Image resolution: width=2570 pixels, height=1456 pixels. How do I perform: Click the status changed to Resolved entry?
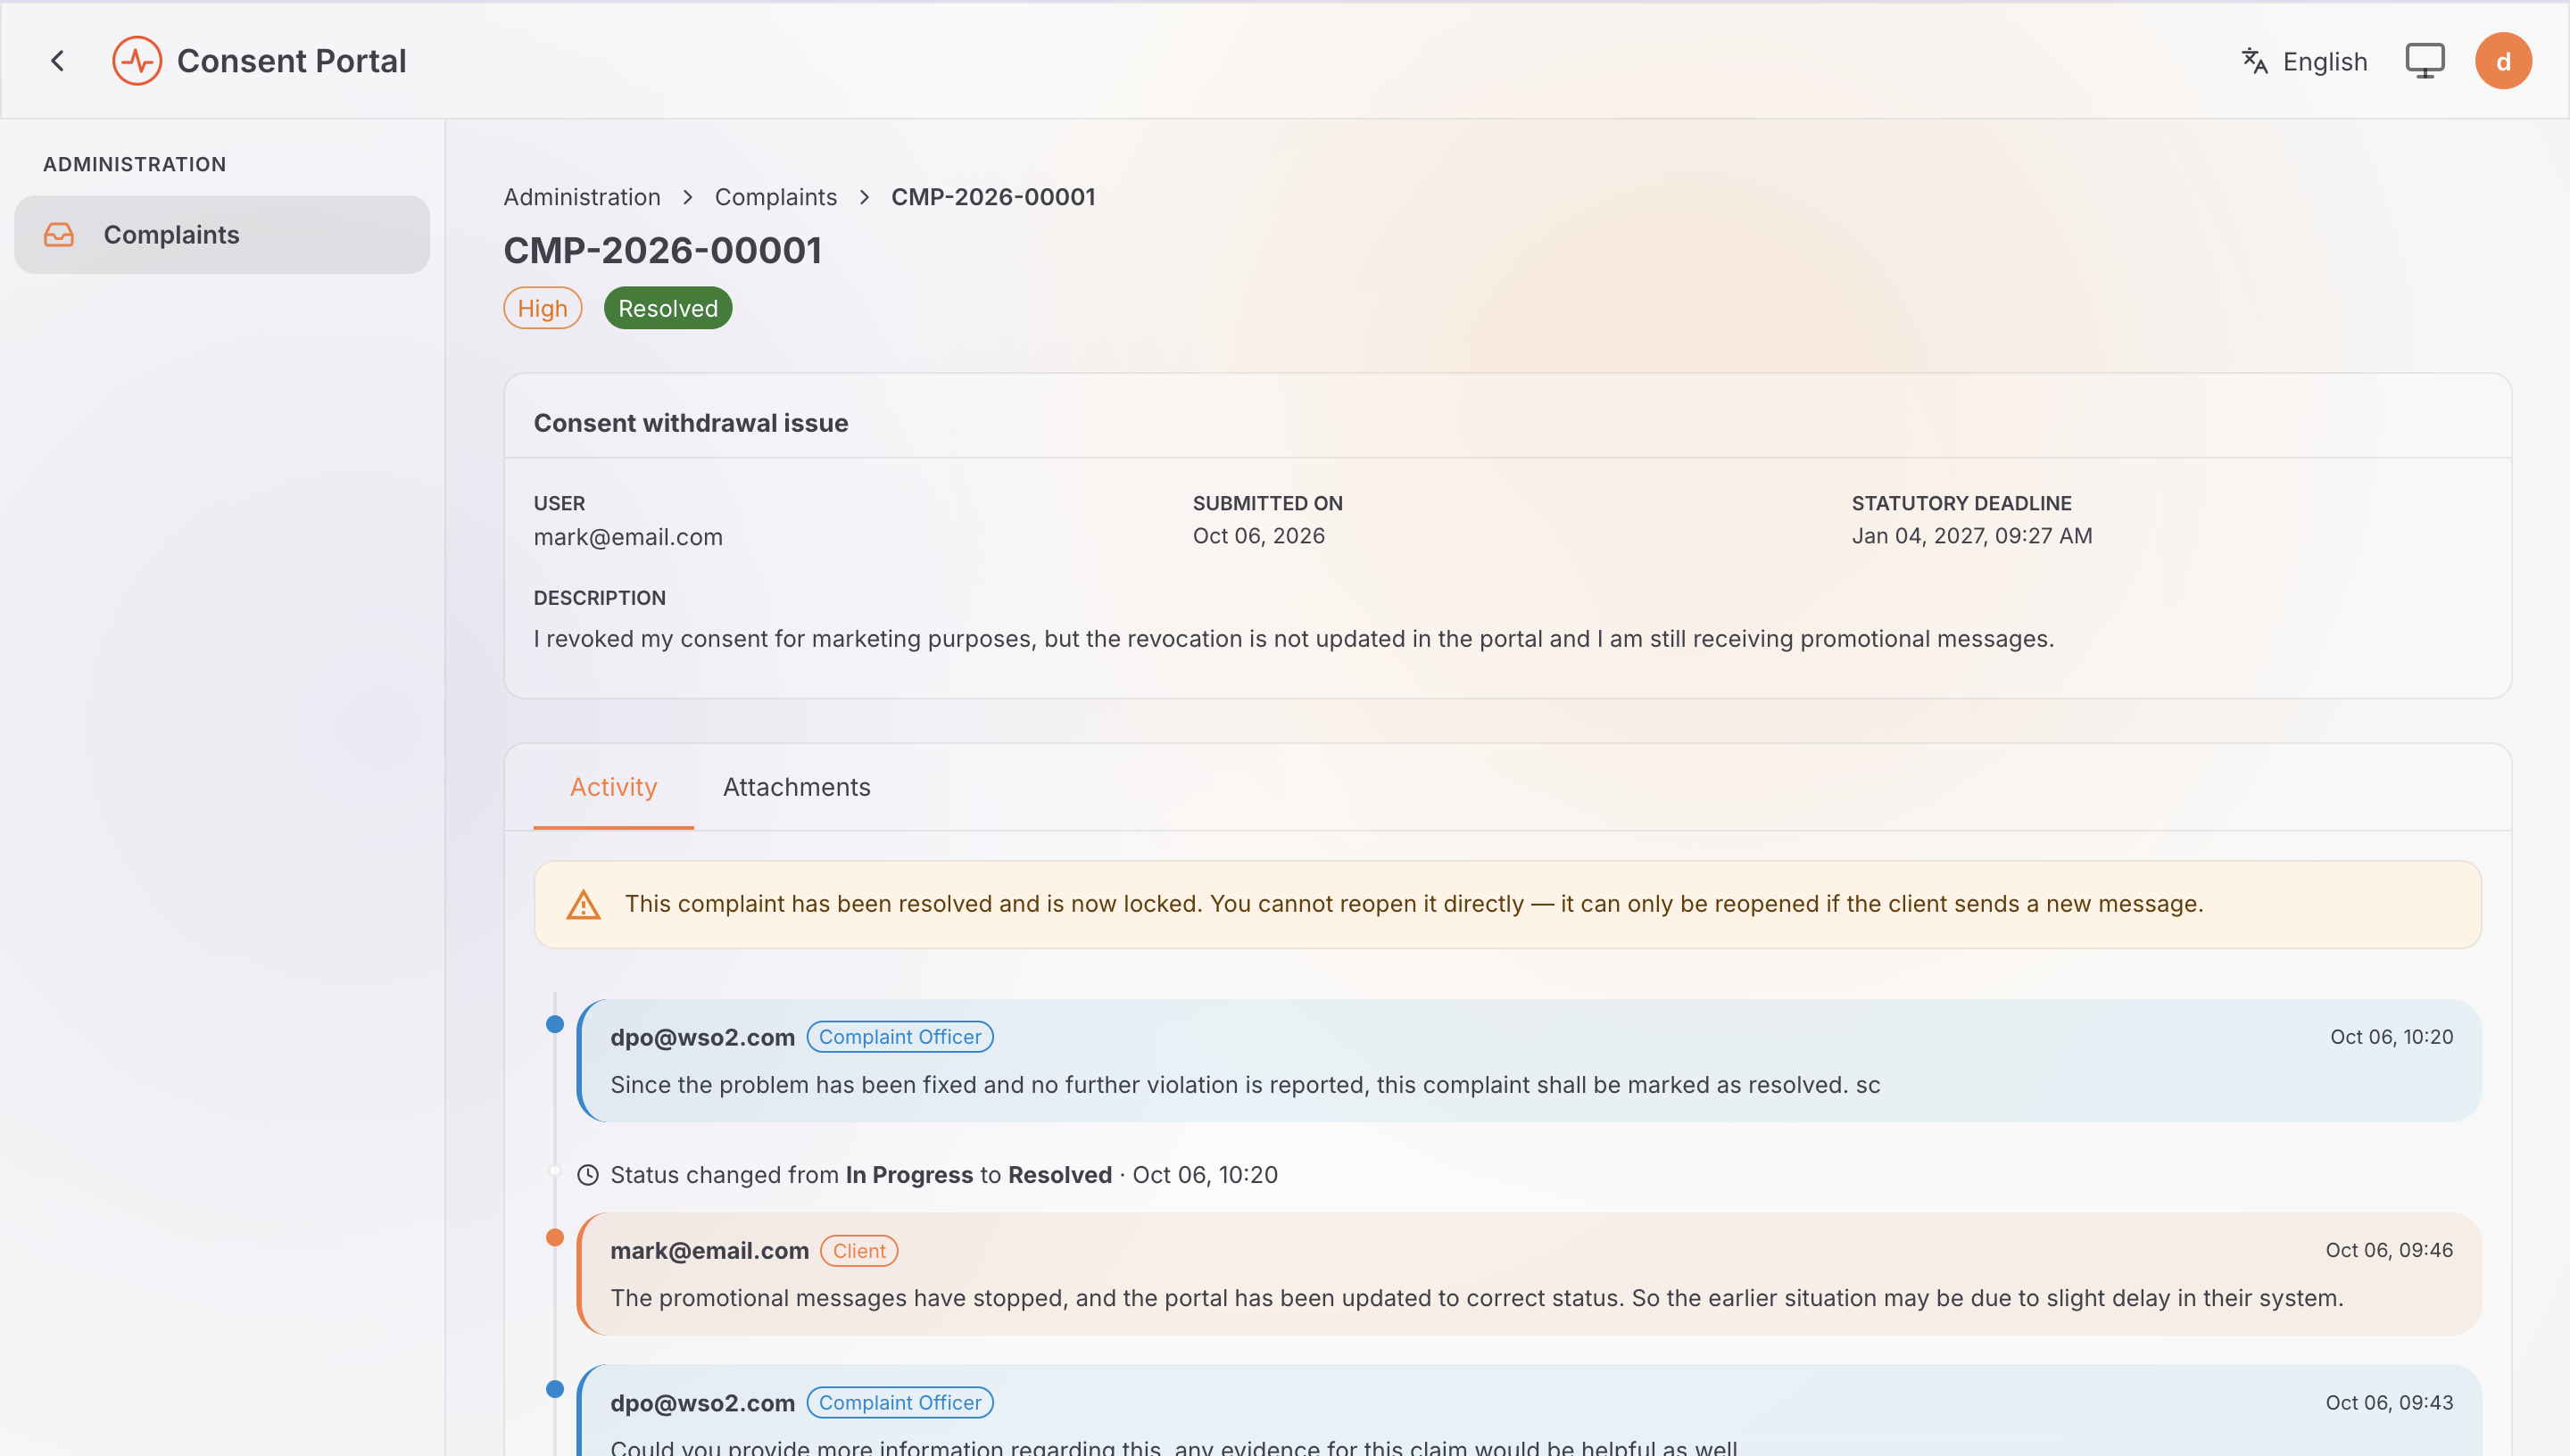click(944, 1175)
